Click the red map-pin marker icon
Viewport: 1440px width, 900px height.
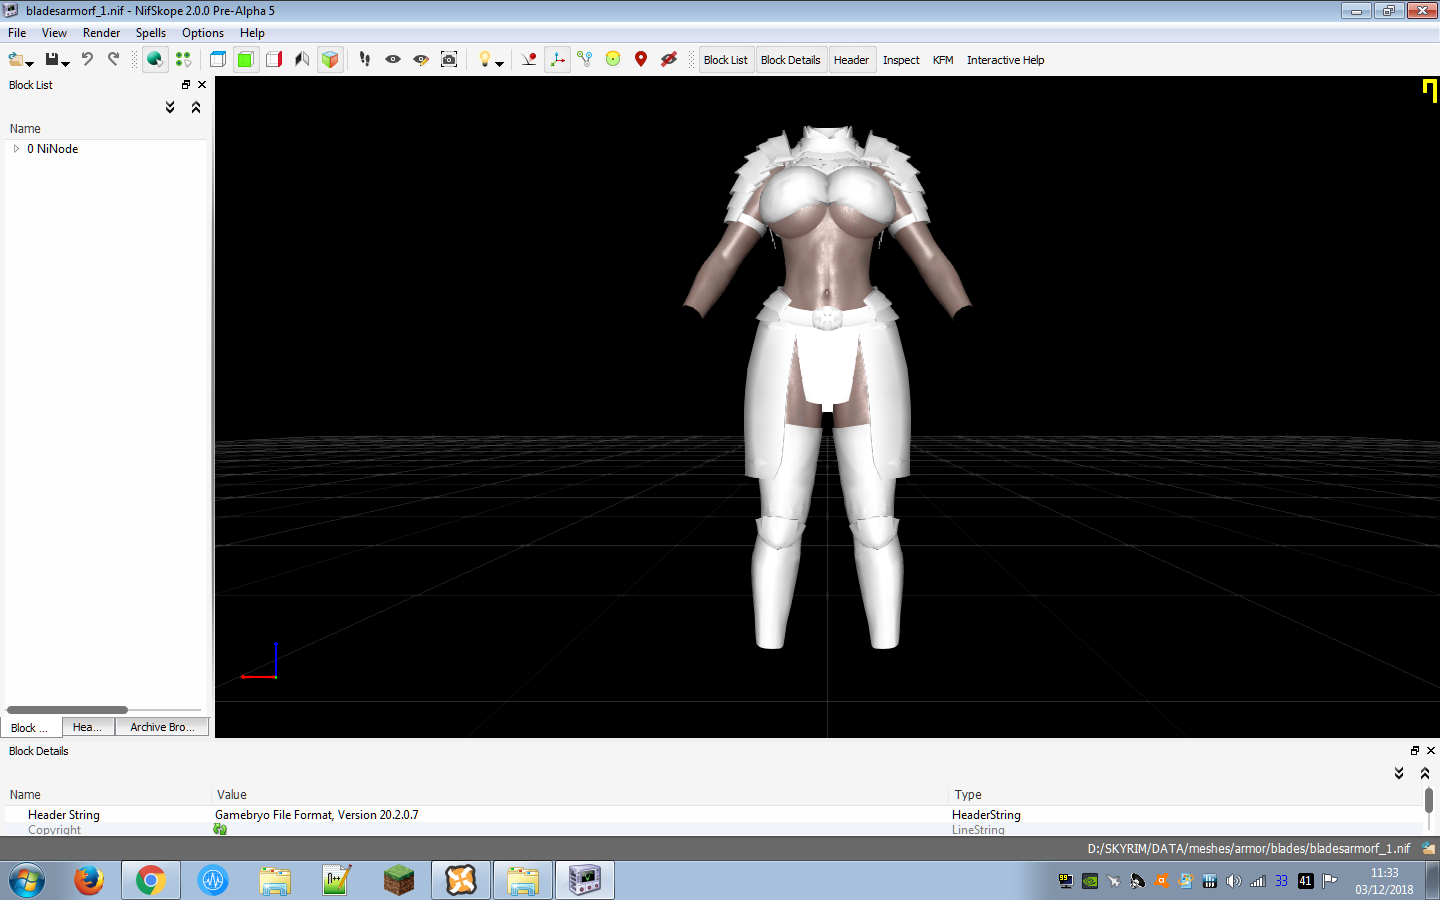click(x=641, y=60)
